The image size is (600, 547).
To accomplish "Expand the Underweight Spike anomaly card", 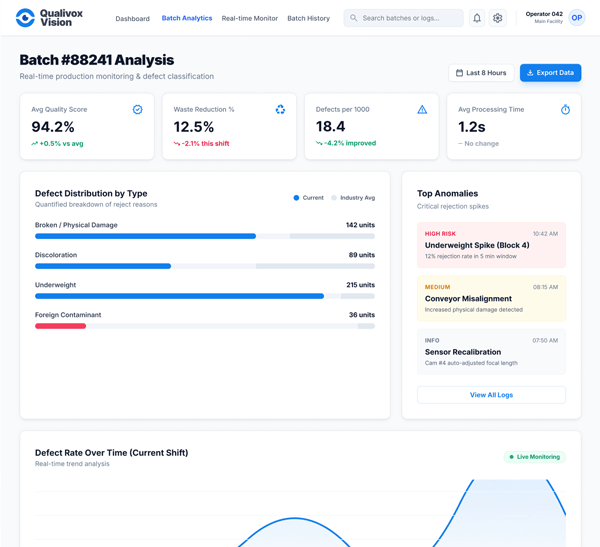I will [x=491, y=245].
